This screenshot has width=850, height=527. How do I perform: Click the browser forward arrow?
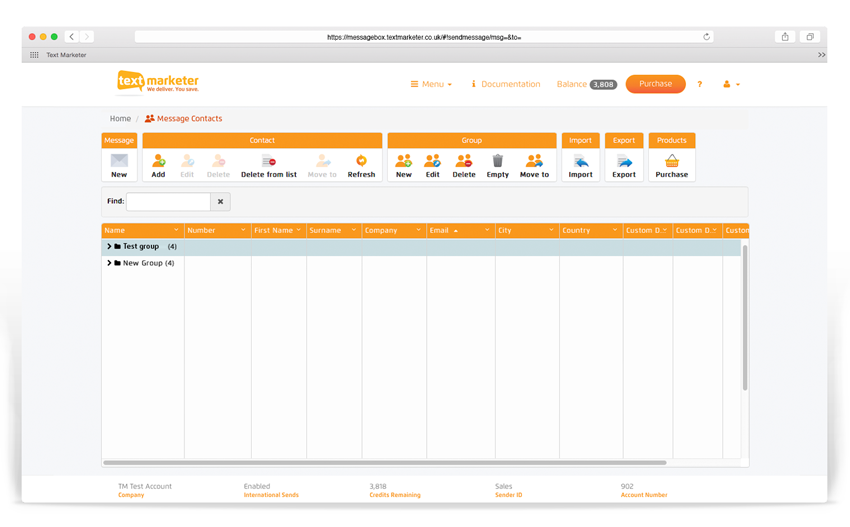point(87,37)
